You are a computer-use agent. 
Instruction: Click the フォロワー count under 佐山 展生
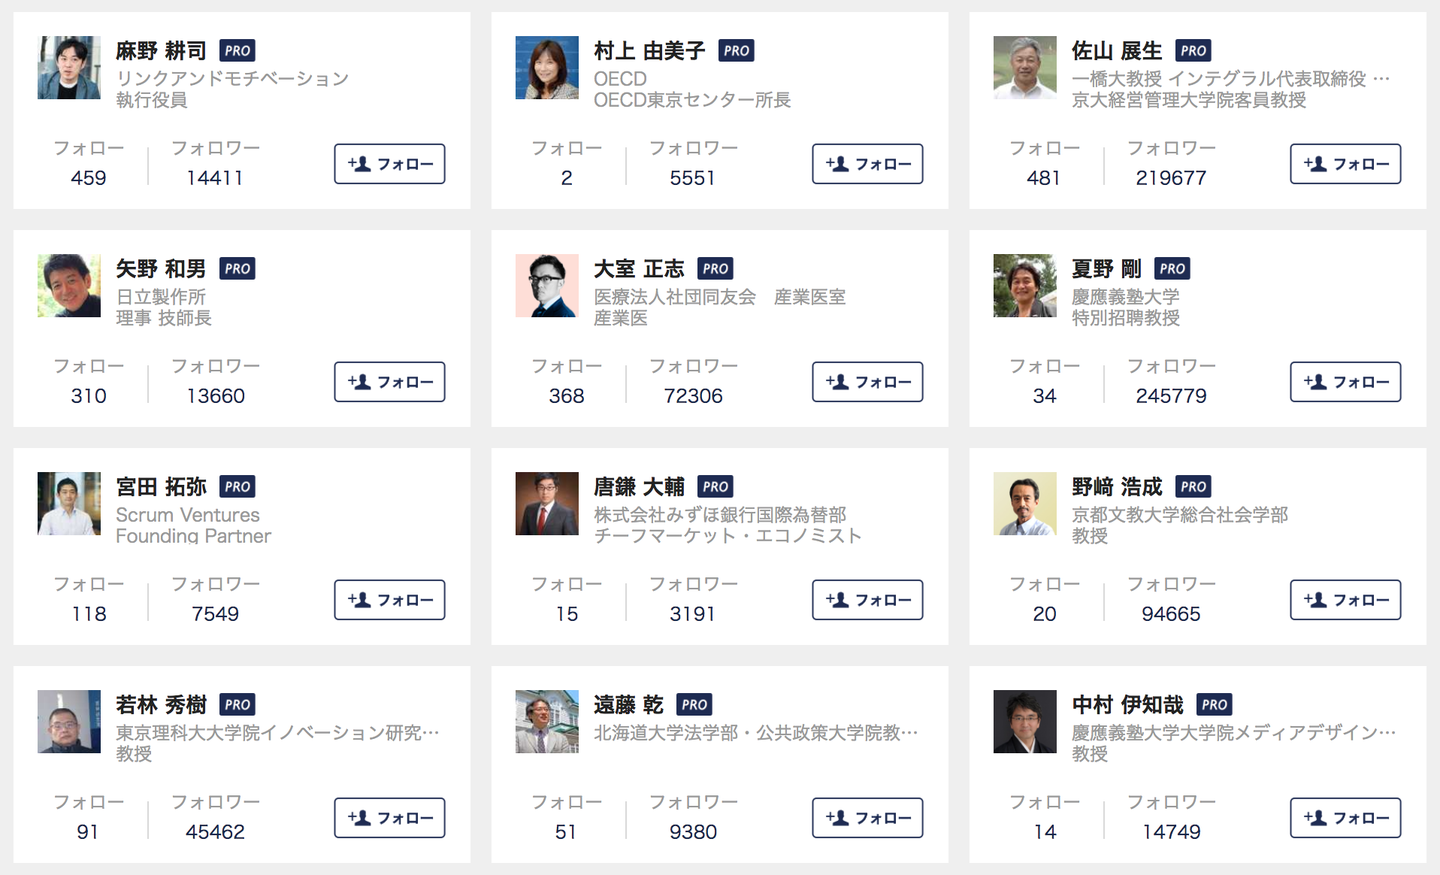(1170, 178)
